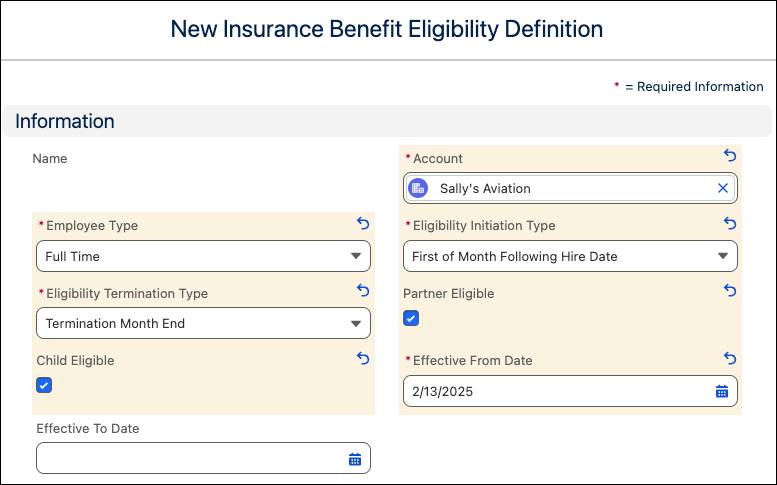Revert the Partner Eligible checkbox change
This screenshot has height=485, width=777.
tap(730, 291)
